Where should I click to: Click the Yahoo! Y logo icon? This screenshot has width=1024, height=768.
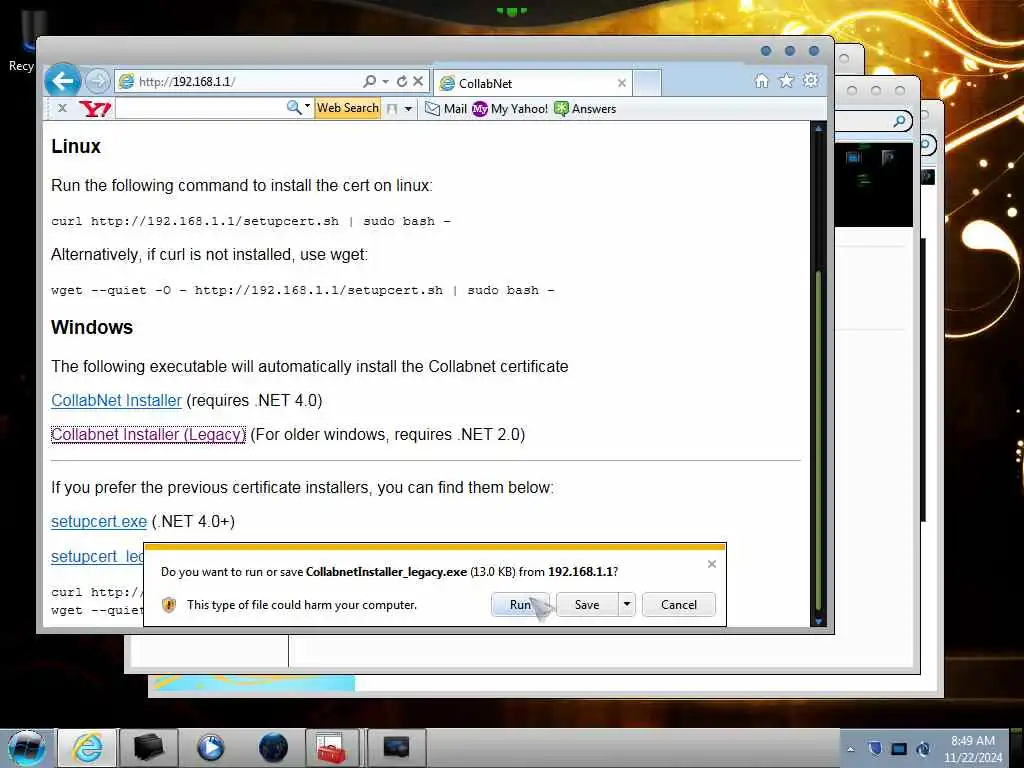[x=95, y=108]
